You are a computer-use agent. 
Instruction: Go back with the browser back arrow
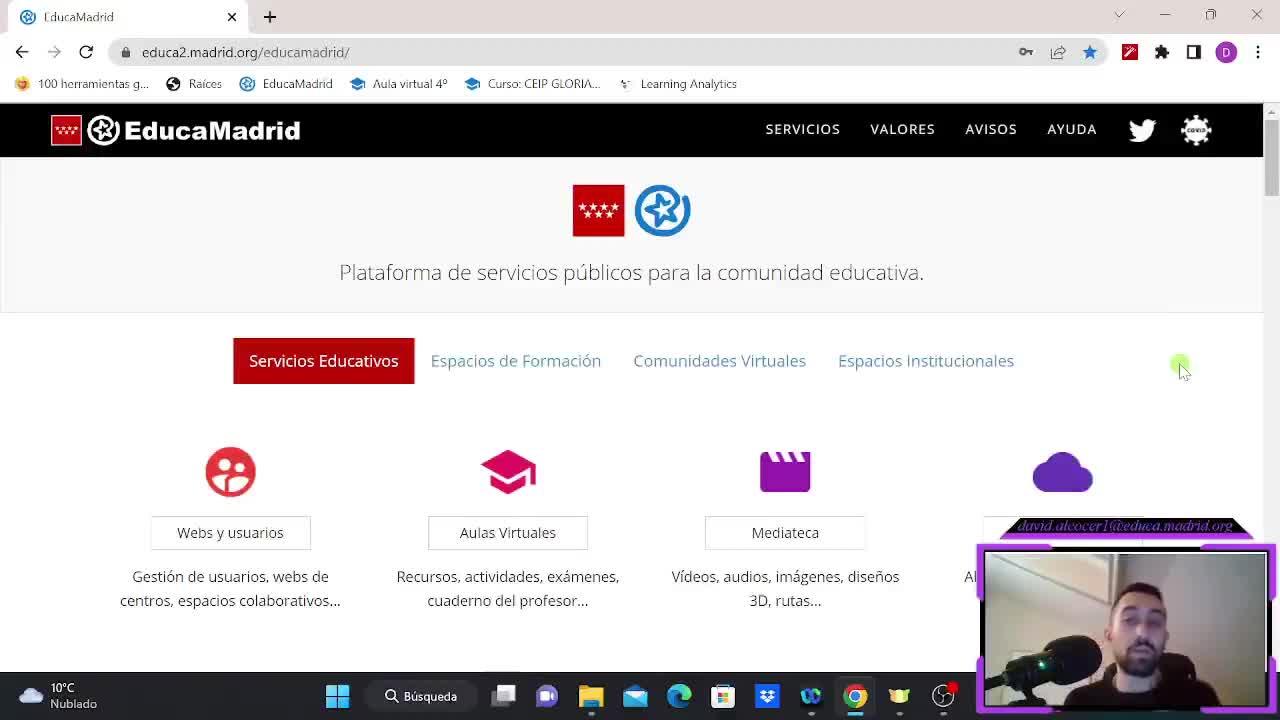22,52
